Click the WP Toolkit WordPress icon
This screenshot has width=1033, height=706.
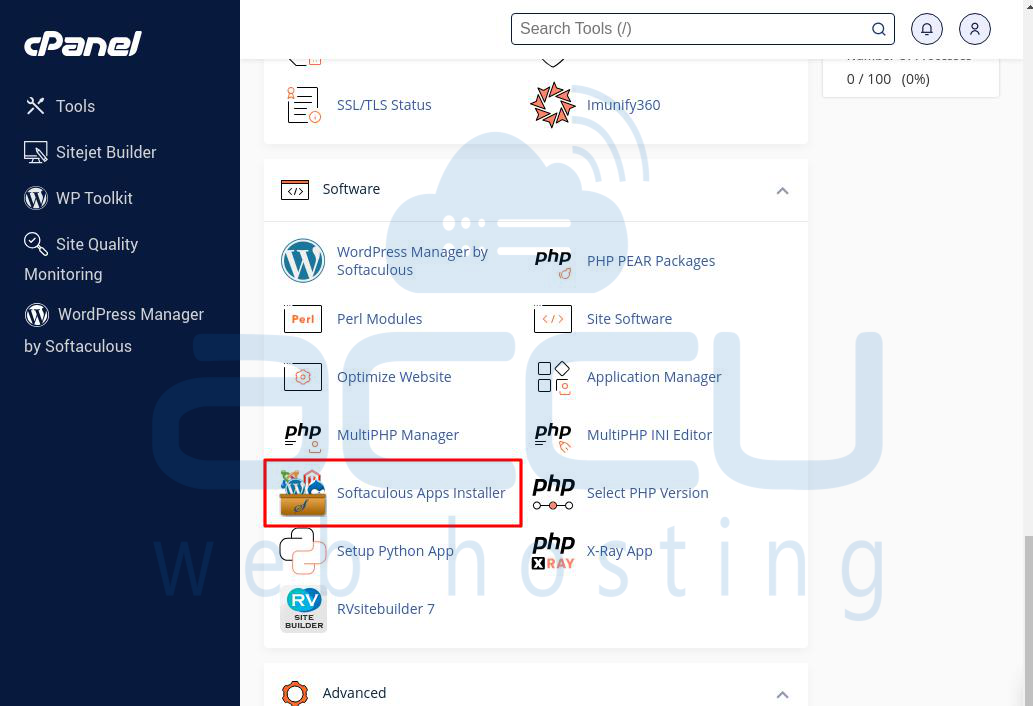click(x=36, y=198)
